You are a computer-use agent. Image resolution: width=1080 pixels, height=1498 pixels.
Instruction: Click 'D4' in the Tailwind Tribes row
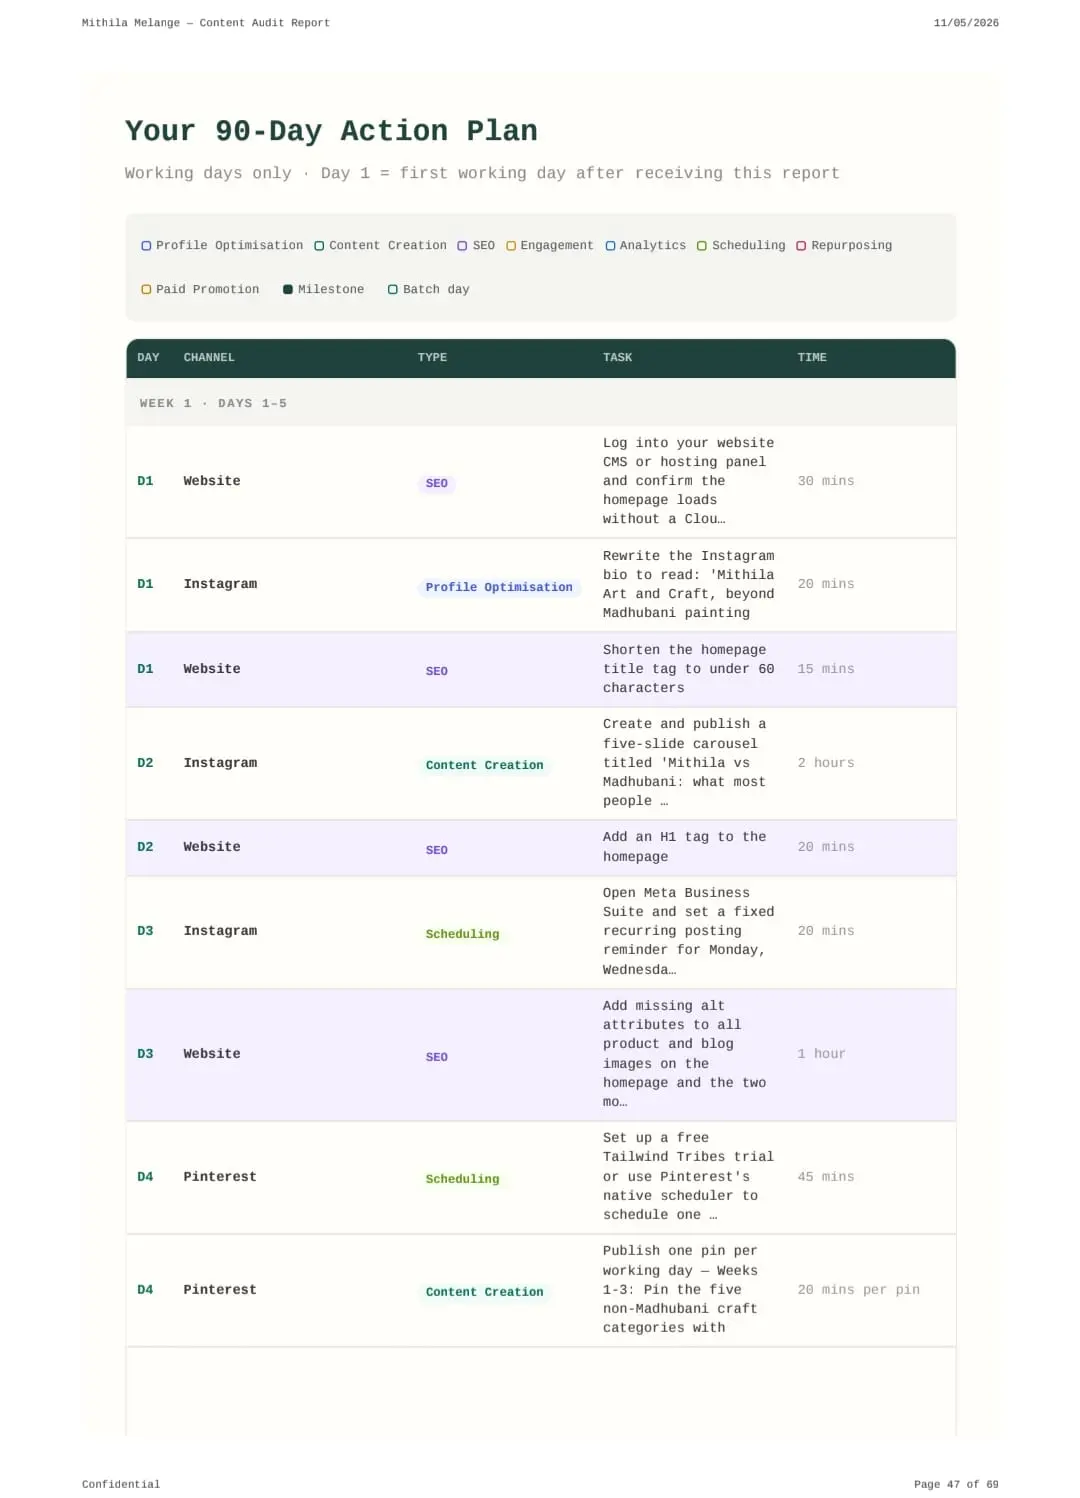tap(145, 1178)
